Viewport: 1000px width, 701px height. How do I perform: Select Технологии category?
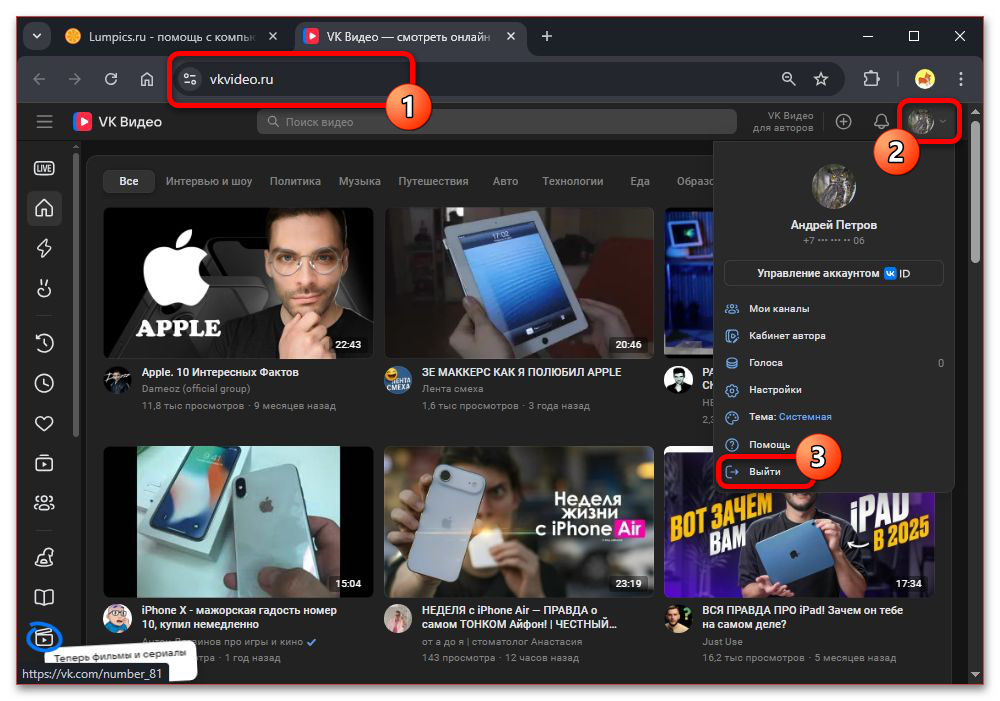tap(573, 181)
